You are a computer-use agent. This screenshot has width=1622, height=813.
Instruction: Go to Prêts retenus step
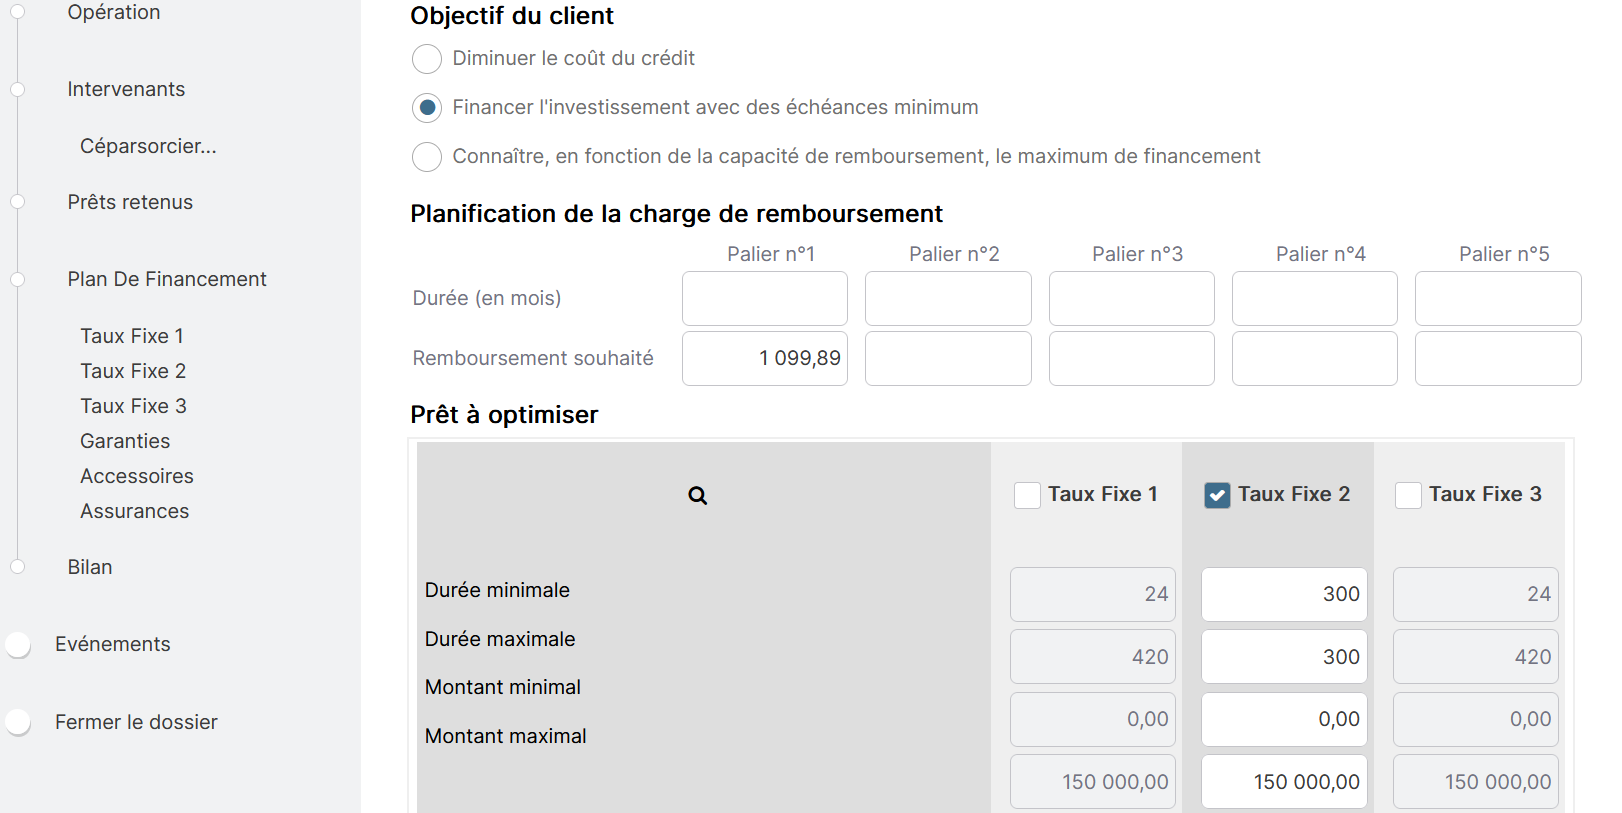coord(130,202)
